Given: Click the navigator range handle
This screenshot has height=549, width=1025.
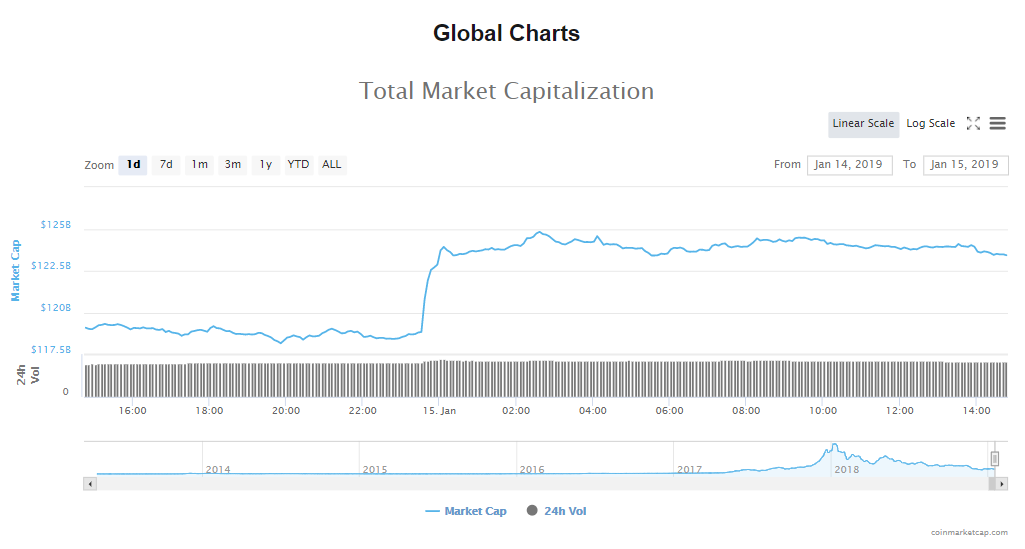Looking at the screenshot, I should 994,458.
